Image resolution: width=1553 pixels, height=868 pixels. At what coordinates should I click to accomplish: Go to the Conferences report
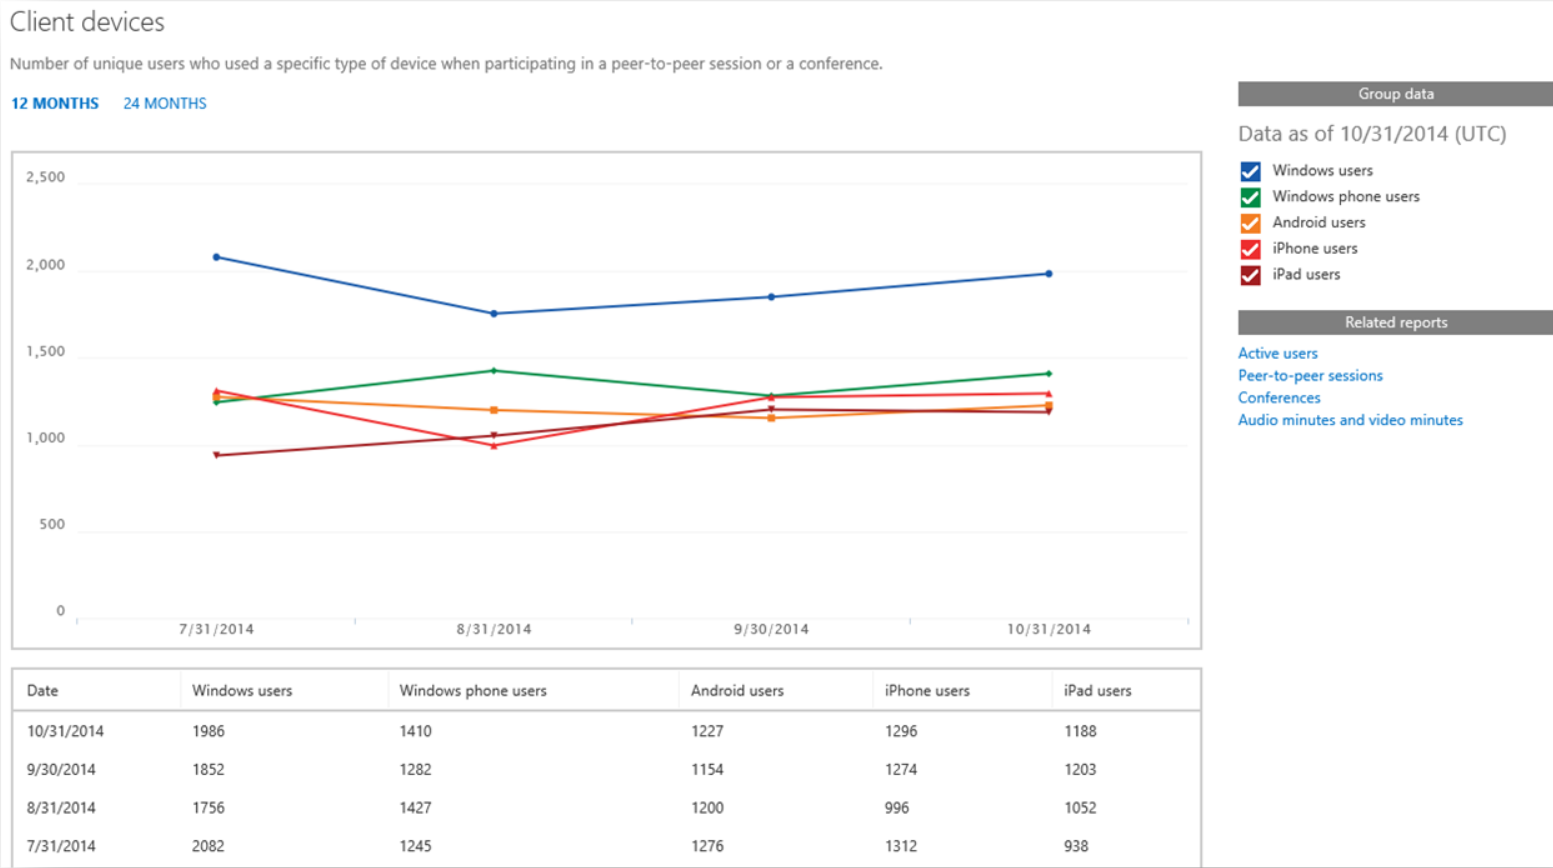[1279, 398]
